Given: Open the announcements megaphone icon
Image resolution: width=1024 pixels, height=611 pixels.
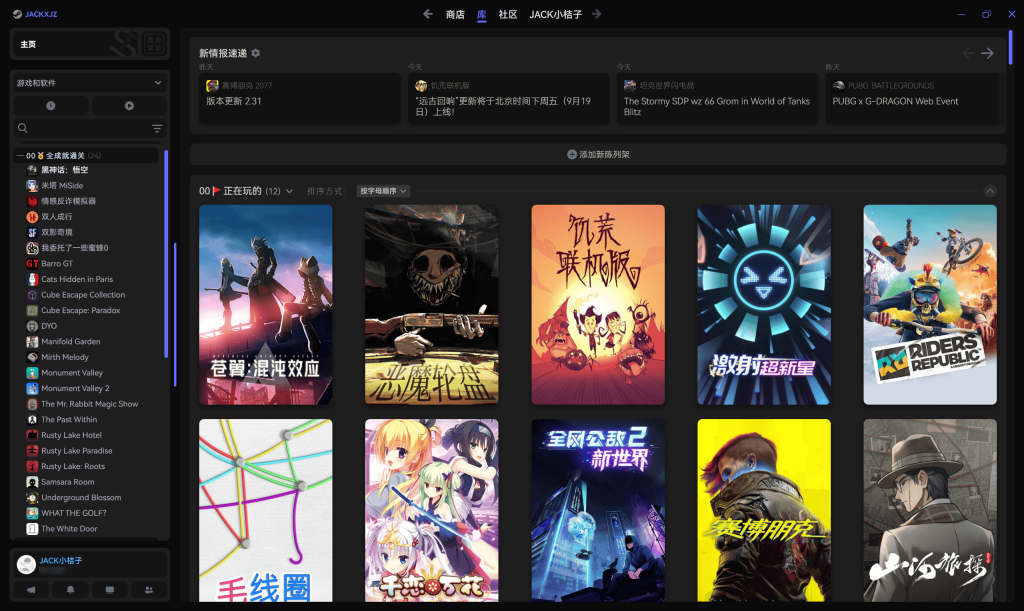Looking at the screenshot, I should coord(31,590).
